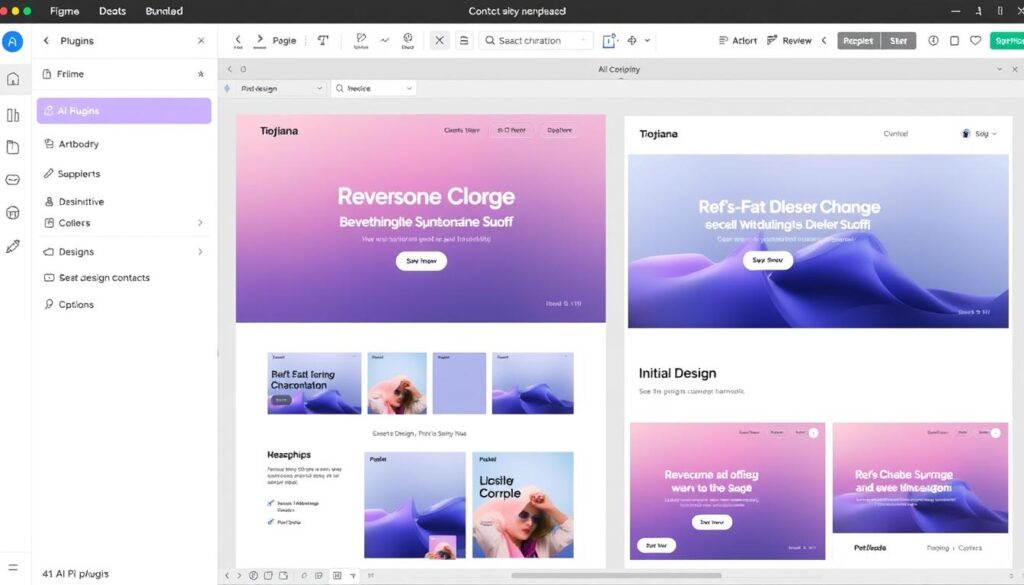
Task: Open the game controller icon in the left rail
Action: click(x=12, y=180)
